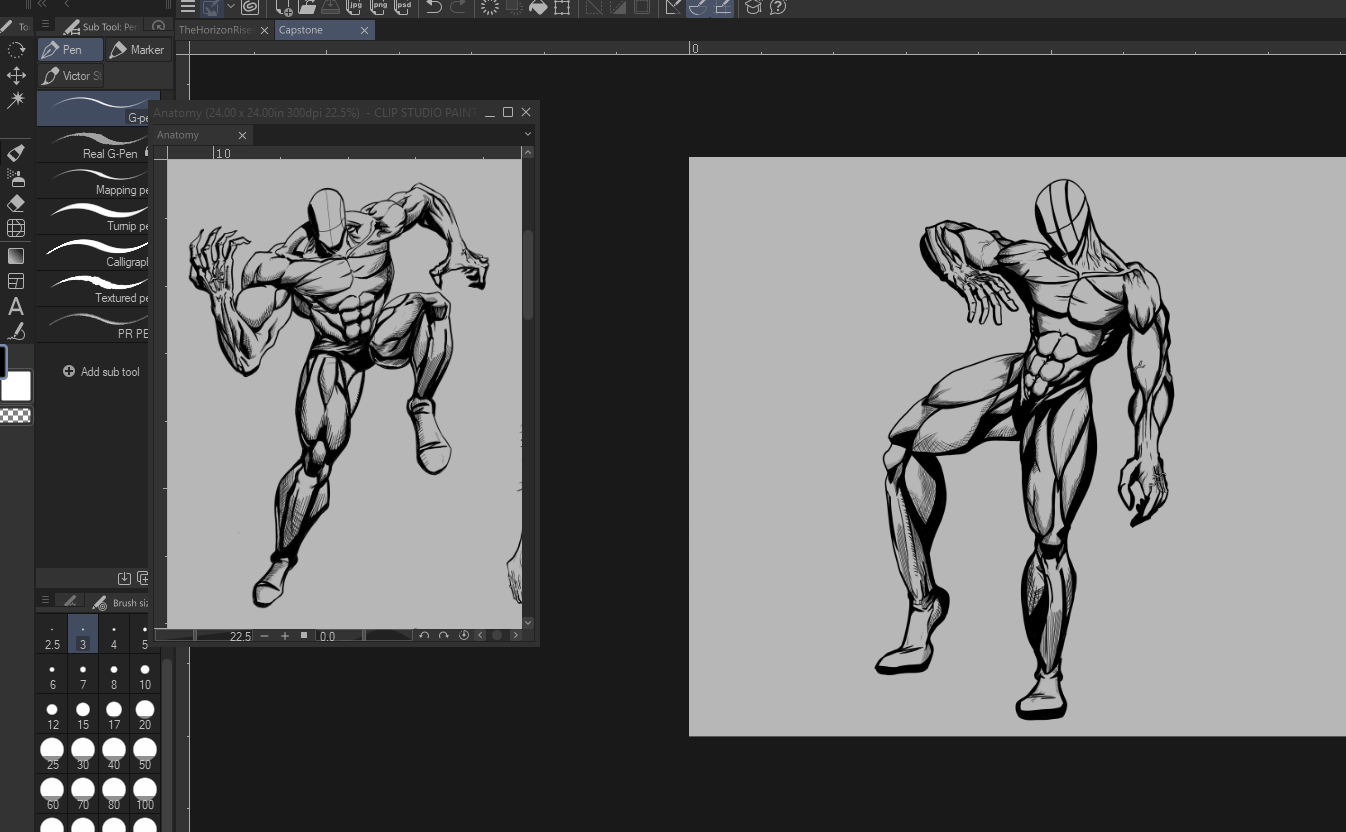Open the Sub Tool panel menu
1346x832 pixels.
pos(45,26)
